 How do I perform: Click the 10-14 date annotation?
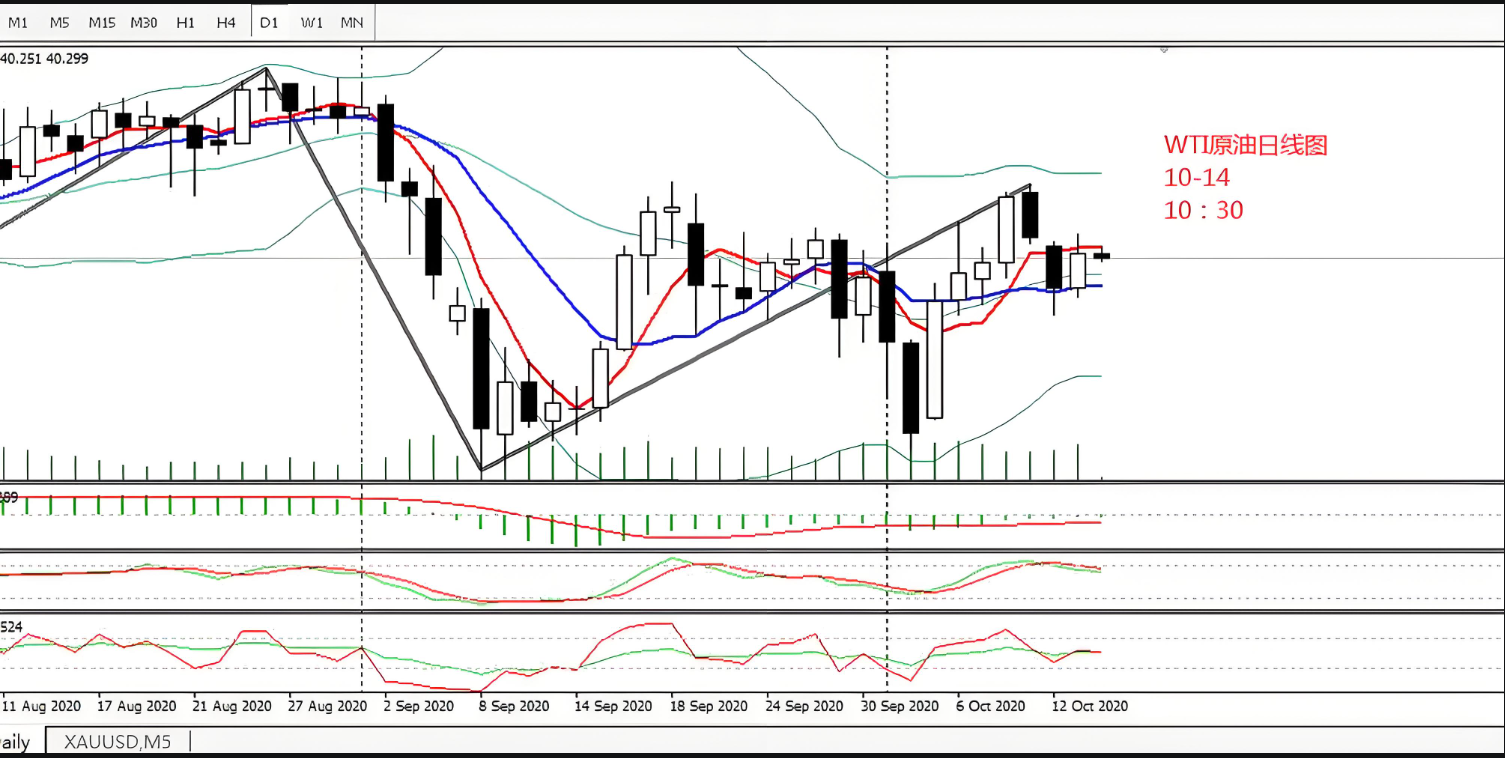(1197, 178)
